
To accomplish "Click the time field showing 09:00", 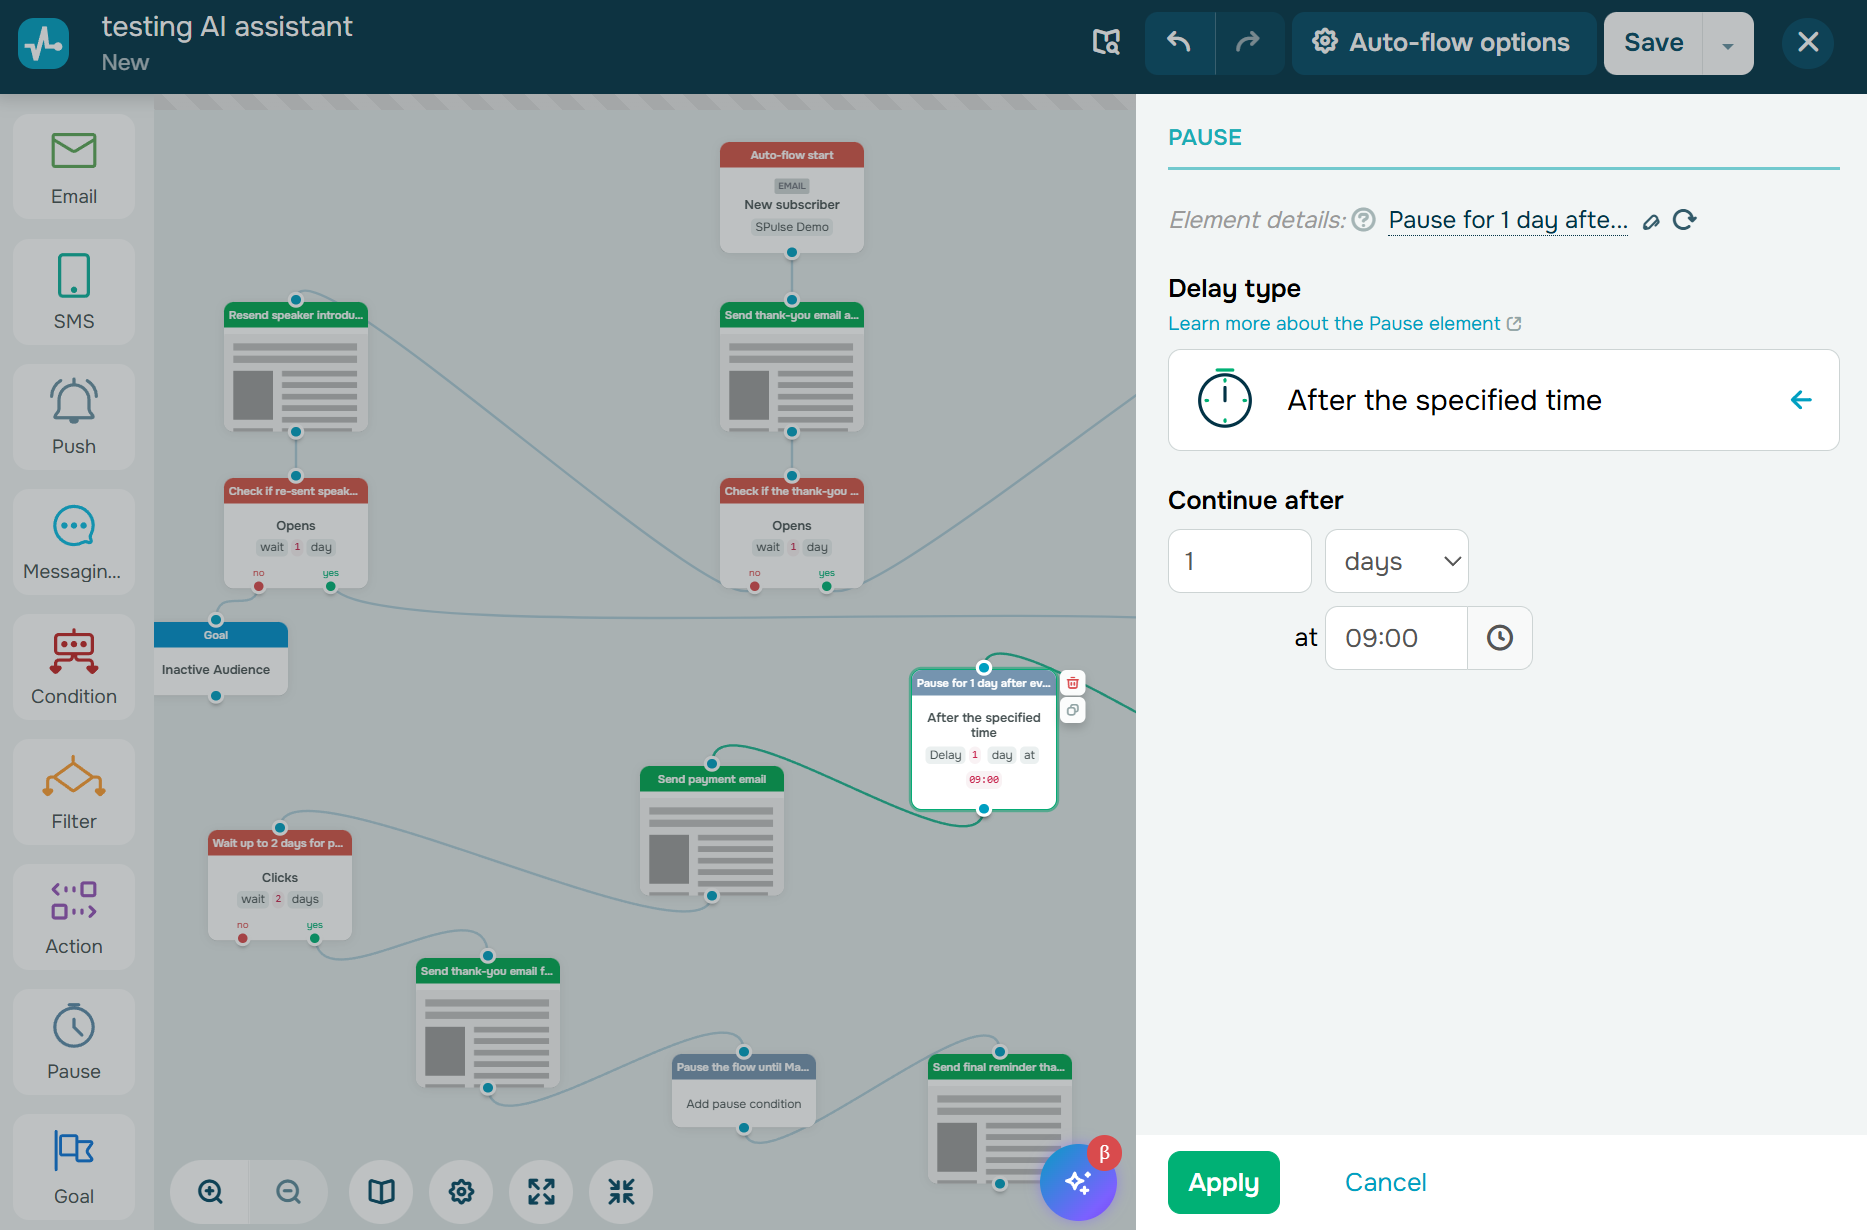I will pyautogui.click(x=1397, y=638).
